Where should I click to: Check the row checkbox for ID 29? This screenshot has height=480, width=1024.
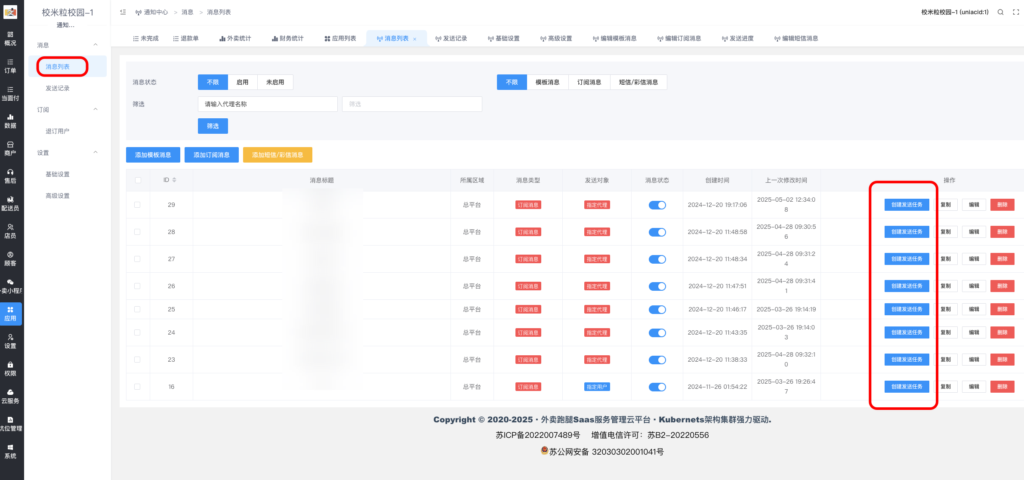click(137, 205)
